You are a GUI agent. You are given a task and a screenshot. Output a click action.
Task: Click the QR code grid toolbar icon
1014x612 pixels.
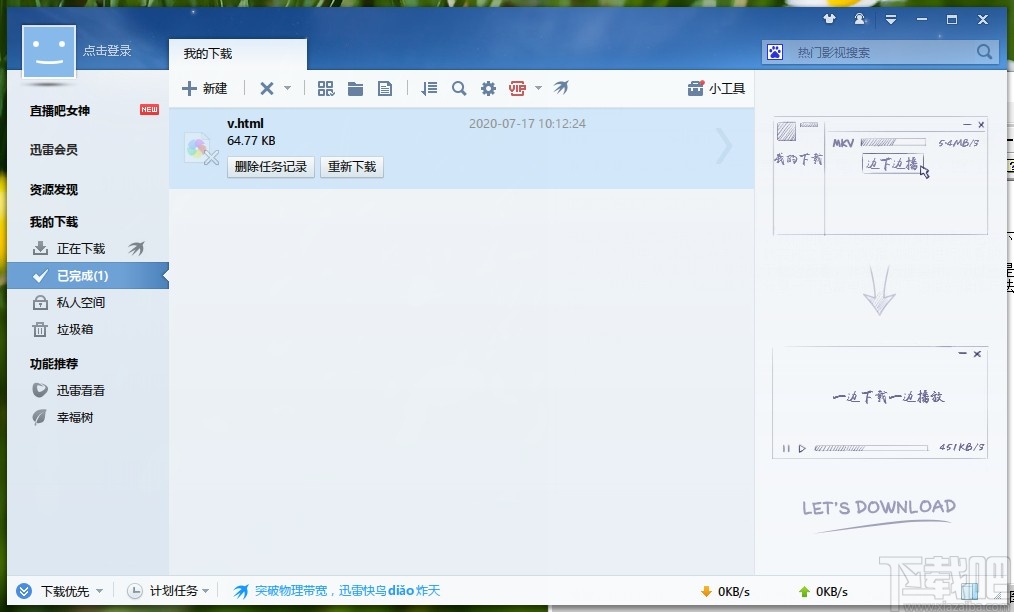[x=326, y=89]
